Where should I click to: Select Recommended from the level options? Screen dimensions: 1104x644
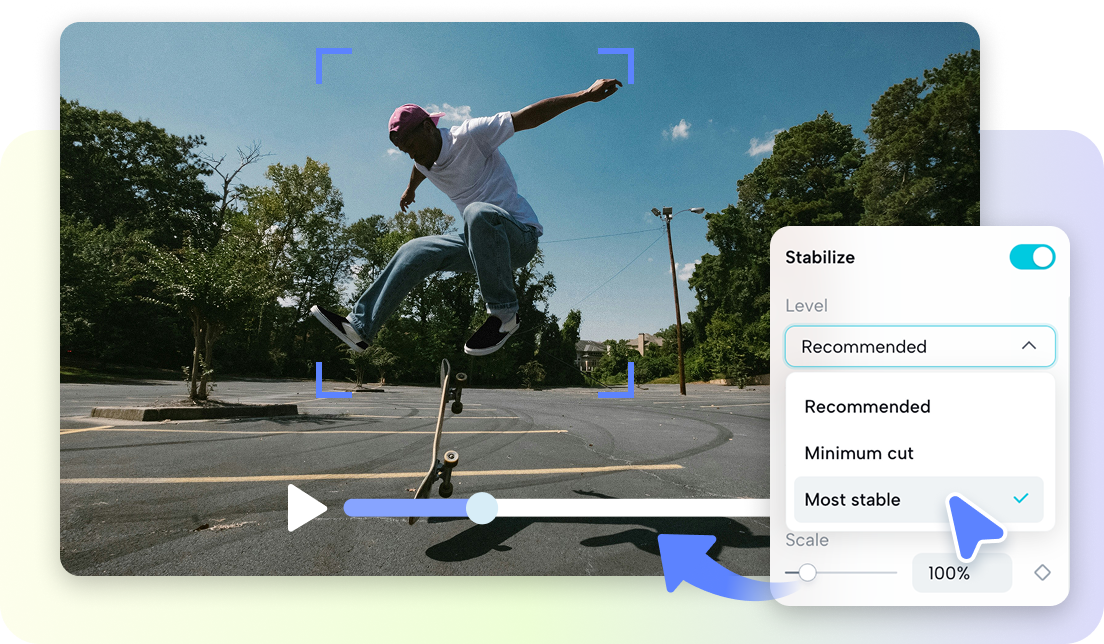pos(868,407)
